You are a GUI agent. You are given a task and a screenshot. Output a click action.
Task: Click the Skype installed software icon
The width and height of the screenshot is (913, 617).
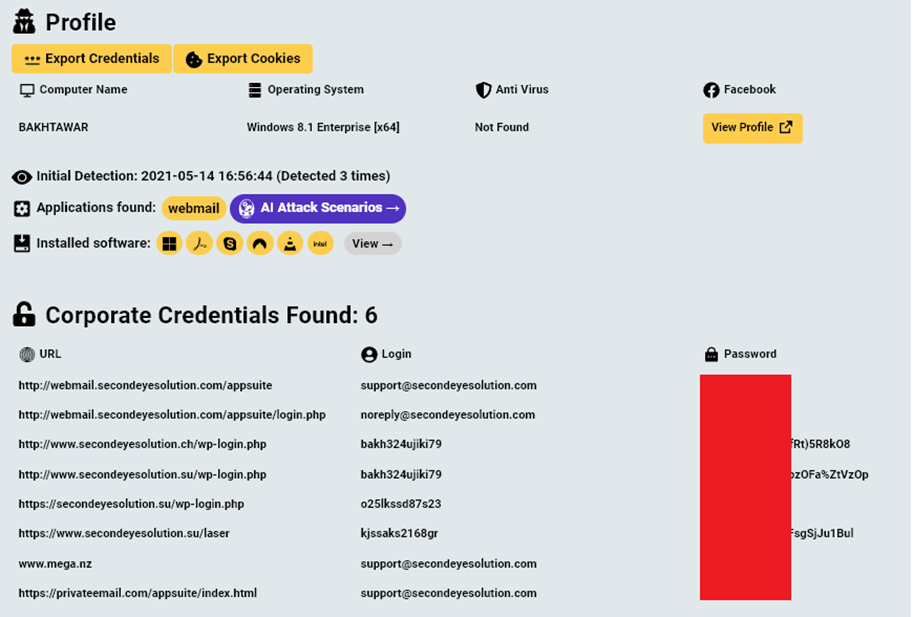pyautogui.click(x=230, y=243)
